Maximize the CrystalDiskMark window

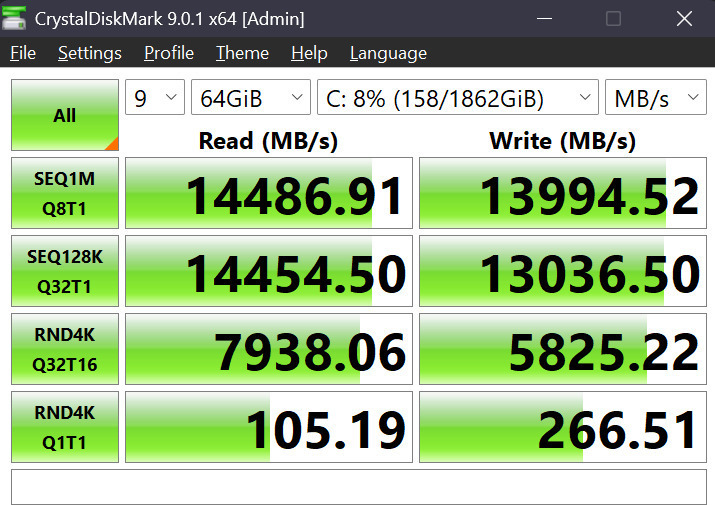[x=613, y=18]
